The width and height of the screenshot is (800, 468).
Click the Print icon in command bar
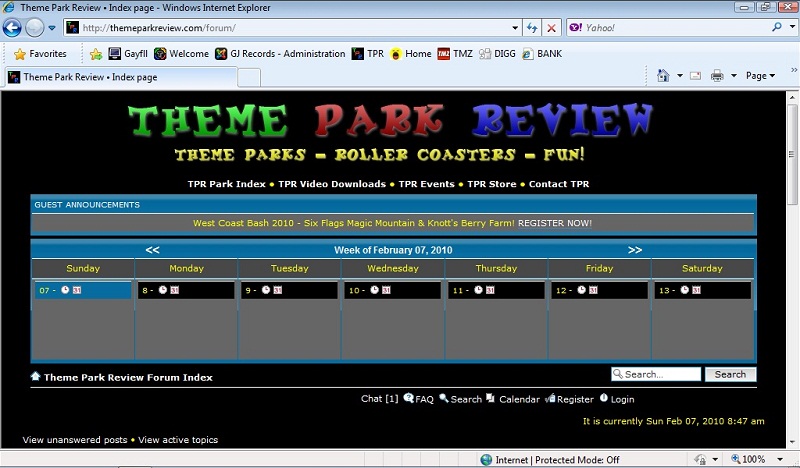coord(717,76)
